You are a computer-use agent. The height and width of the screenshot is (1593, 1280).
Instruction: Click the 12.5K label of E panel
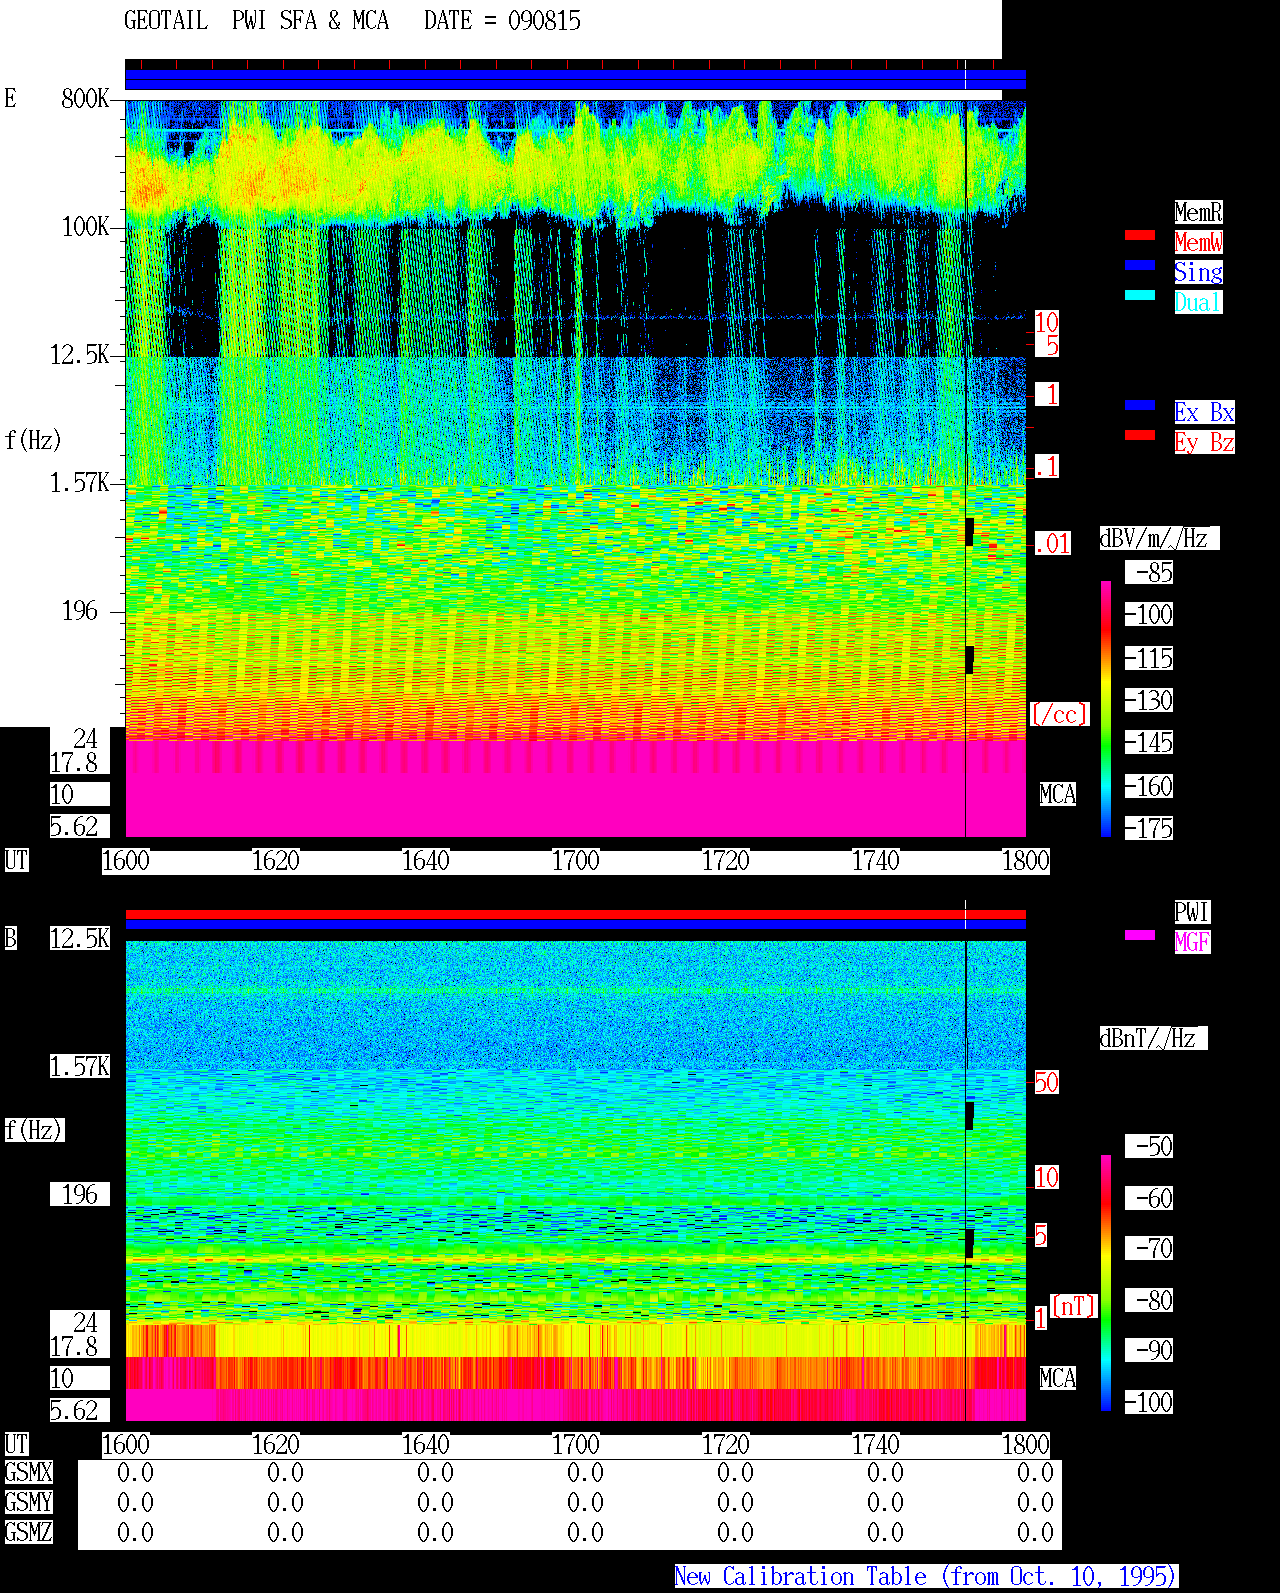tap(80, 354)
